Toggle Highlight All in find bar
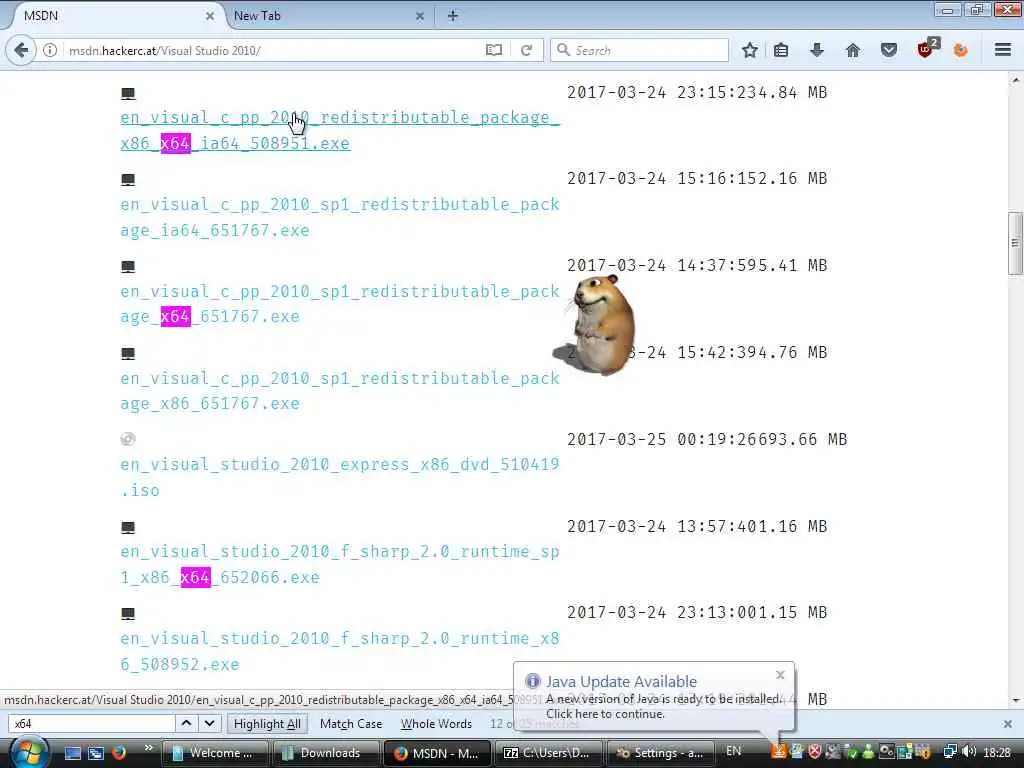This screenshot has height=768, width=1024. 267,724
